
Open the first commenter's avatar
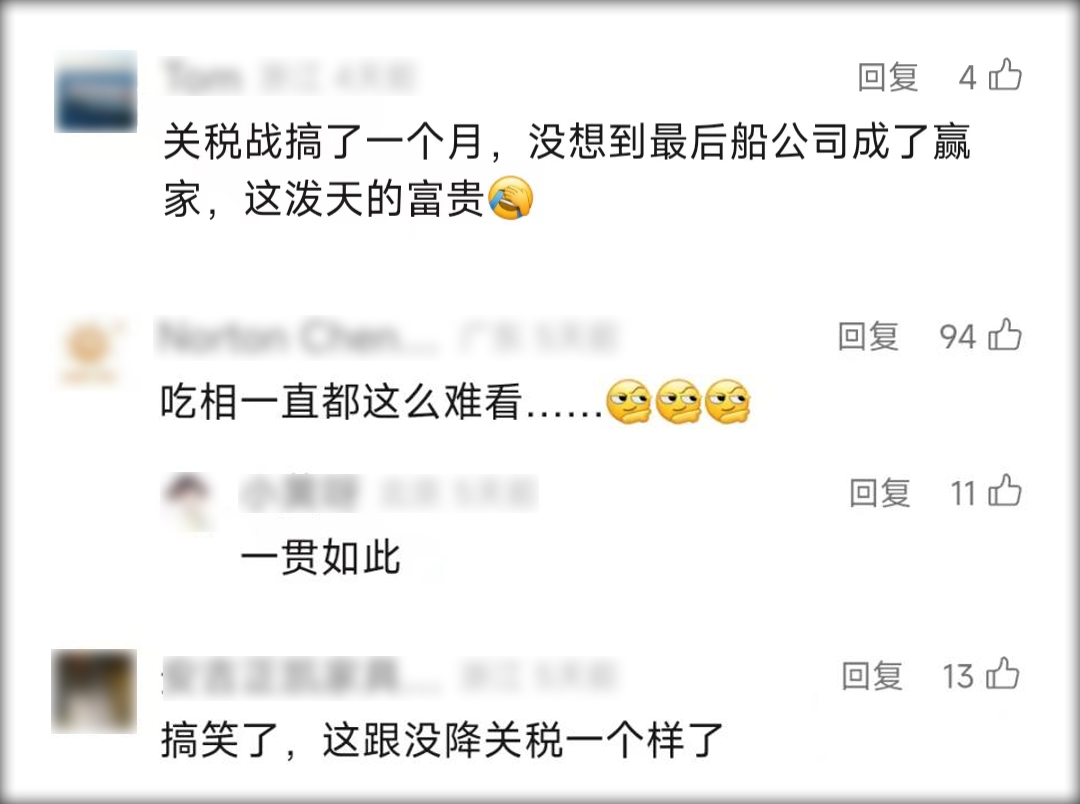[95, 92]
